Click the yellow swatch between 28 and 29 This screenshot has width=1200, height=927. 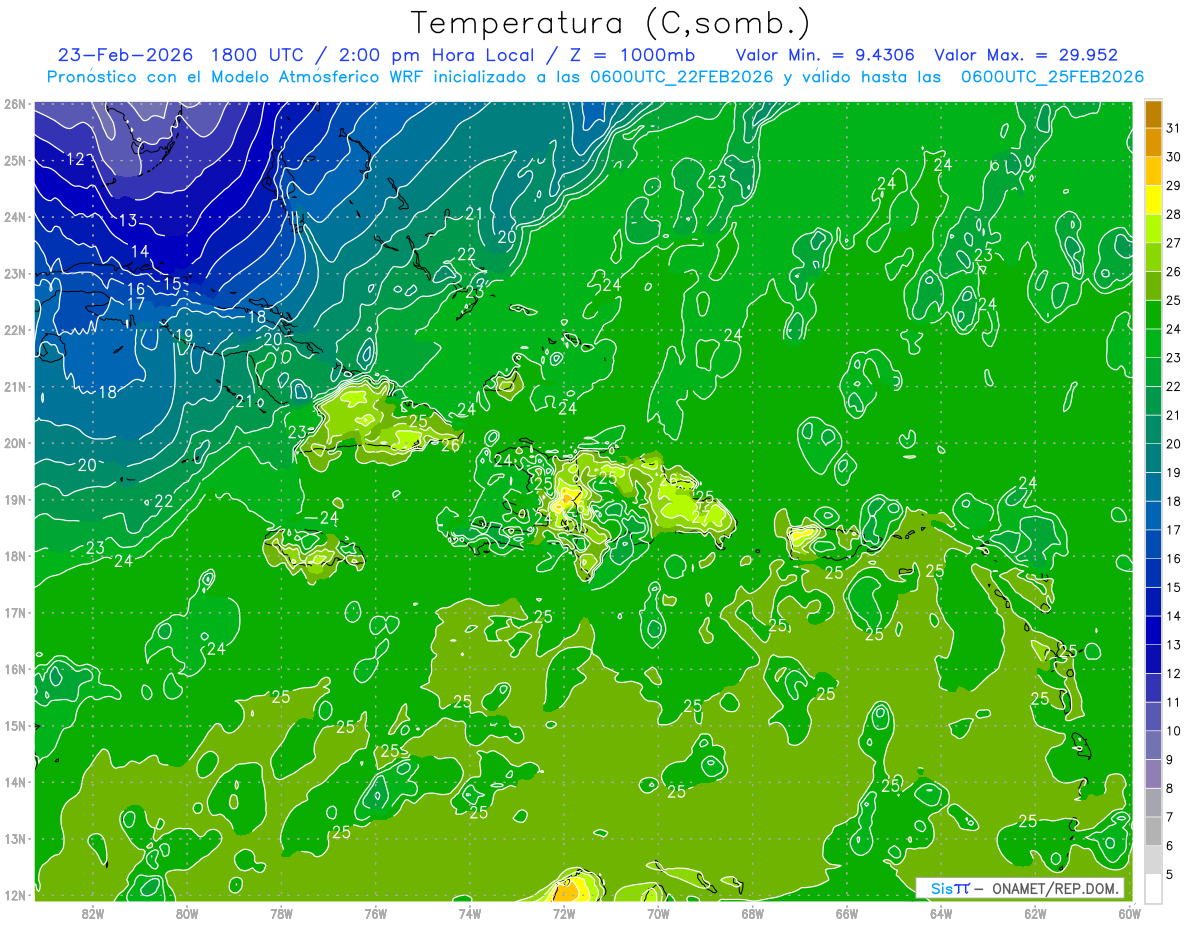[1153, 200]
